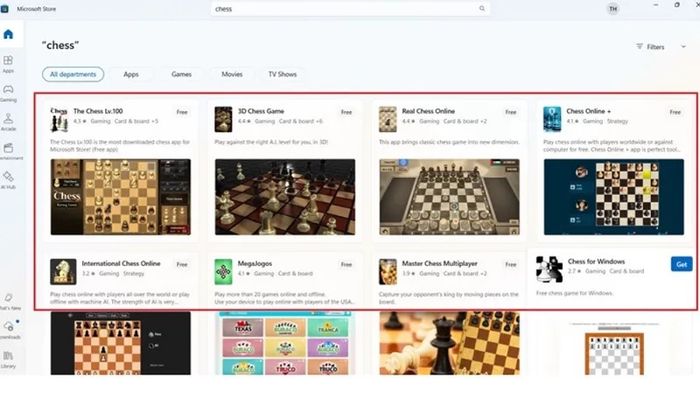Click "Play against the right A.I. level" description
The image size is (700, 394).
[x=271, y=142]
